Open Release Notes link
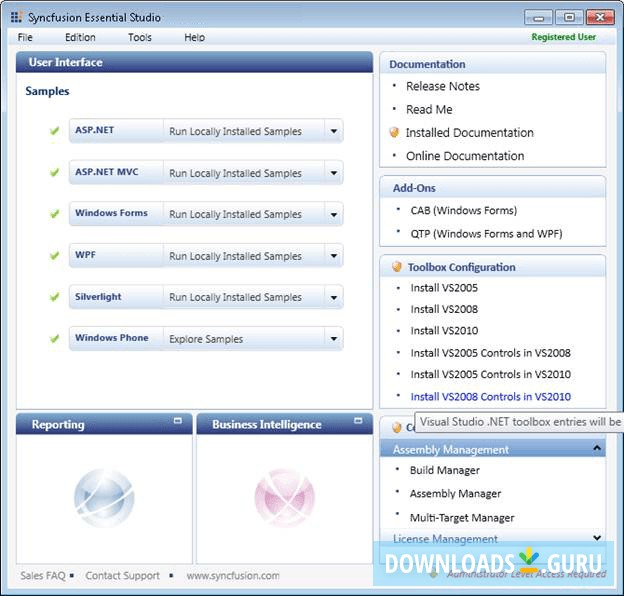 [x=443, y=86]
